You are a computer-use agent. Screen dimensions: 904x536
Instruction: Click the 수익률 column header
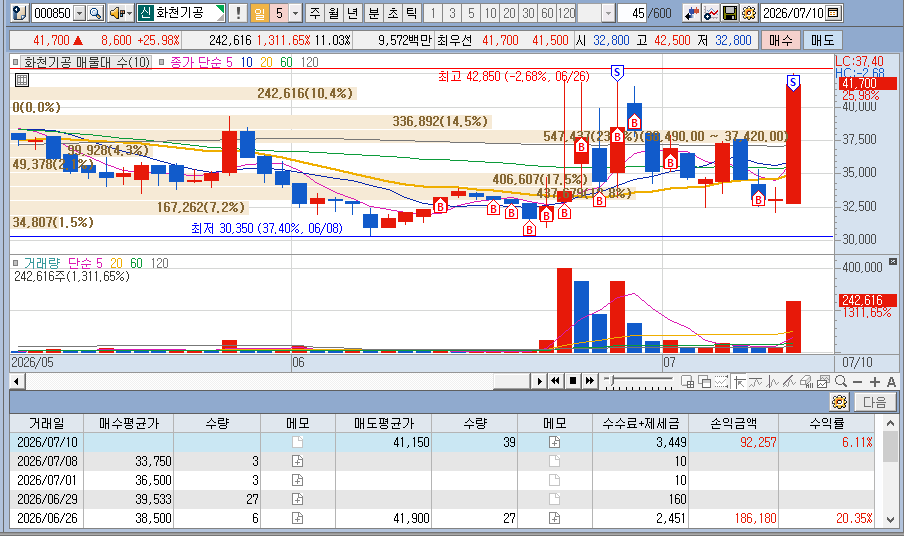point(827,423)
